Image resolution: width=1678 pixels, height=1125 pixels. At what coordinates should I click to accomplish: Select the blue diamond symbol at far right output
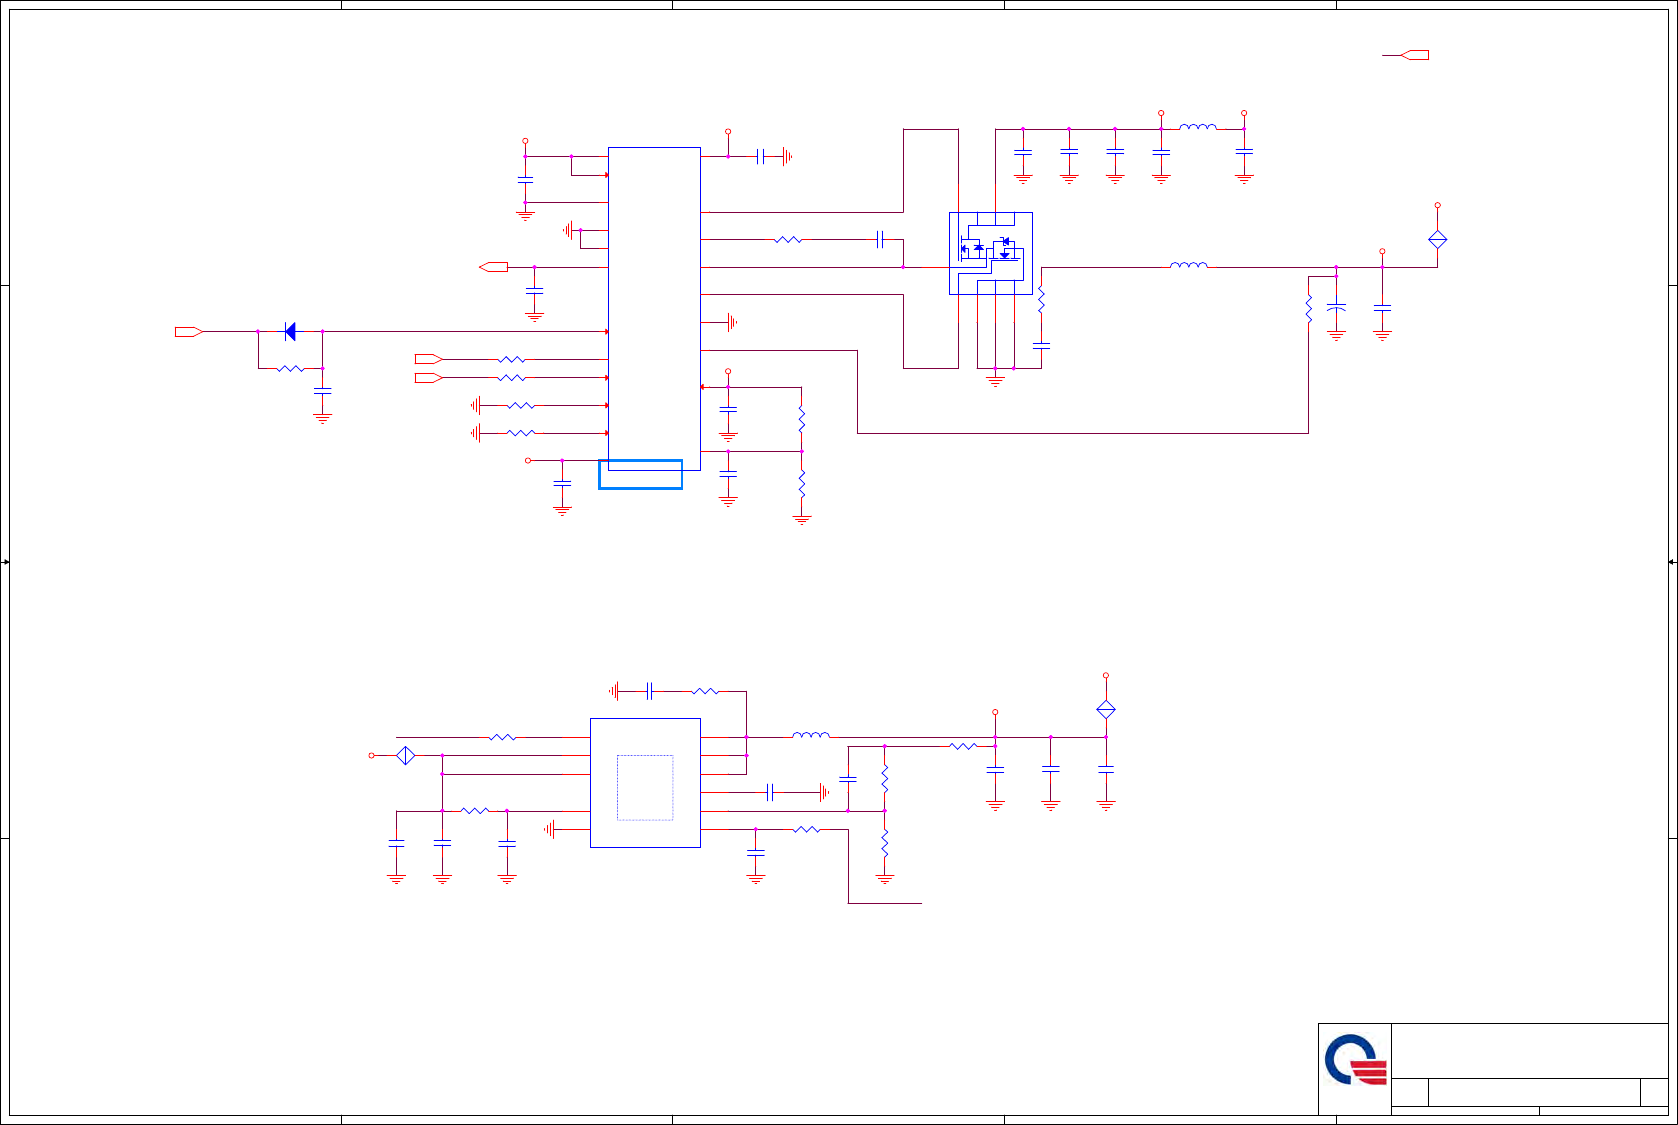pos(1437,239)
